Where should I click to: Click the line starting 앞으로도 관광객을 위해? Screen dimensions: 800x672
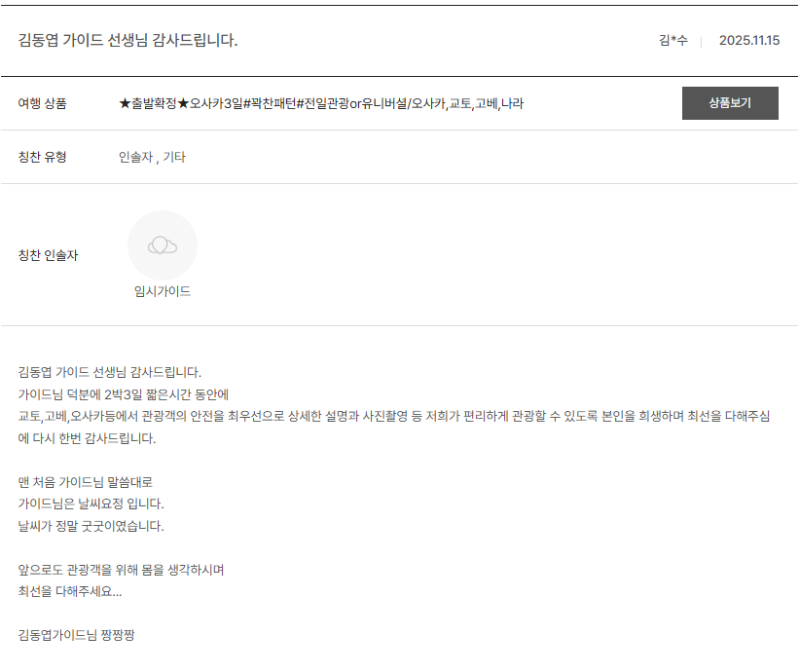pos(121,570)
